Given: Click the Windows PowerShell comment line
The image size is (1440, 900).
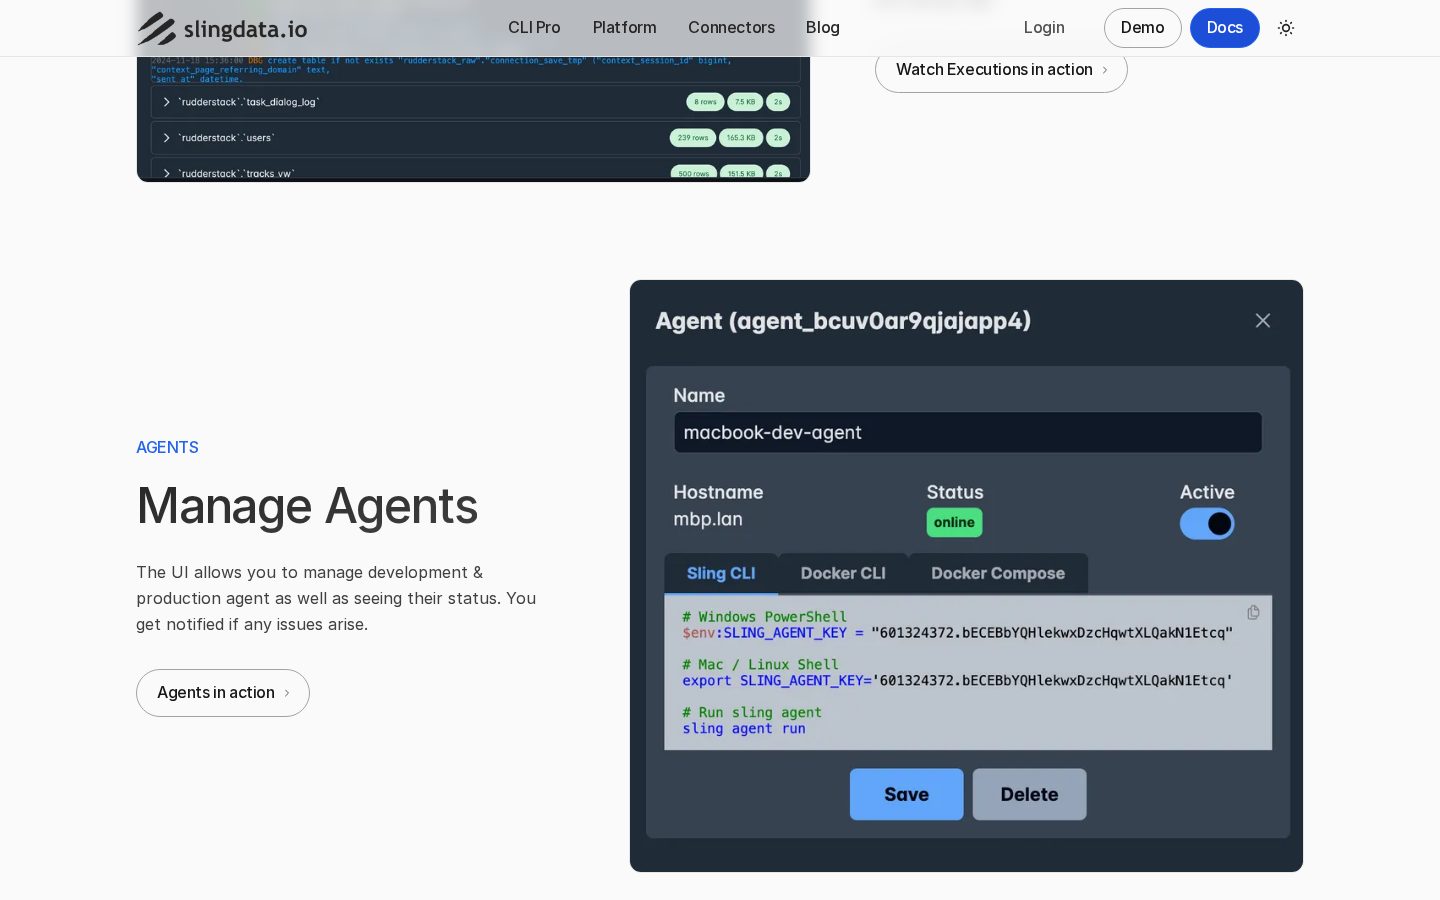Looking at the screenshot, I should [x=764, y=617].
